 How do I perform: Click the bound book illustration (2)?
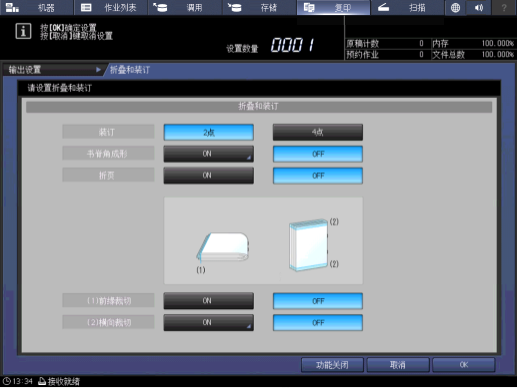(308, 245)
